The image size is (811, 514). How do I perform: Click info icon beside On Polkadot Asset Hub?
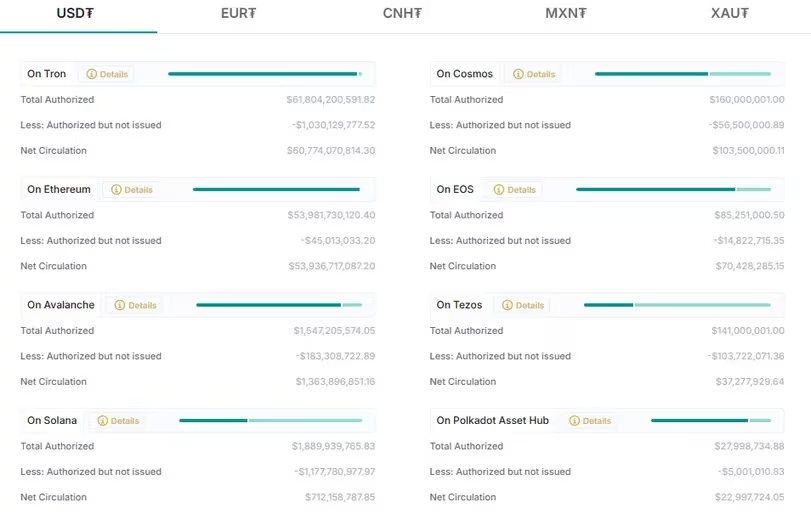click(x=575, y=421)
